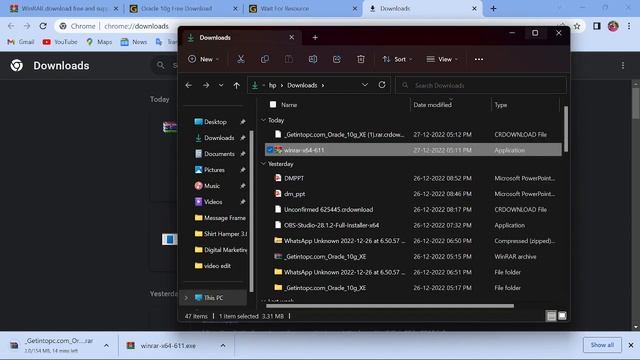The width and height of the screenshot is (640, 360).
Task: Click Show all downloads button
Action: click(x=602, y=345)
